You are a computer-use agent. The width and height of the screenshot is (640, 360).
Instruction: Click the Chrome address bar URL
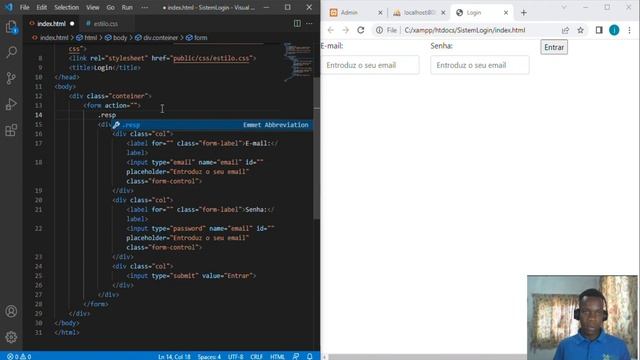click(x=465, y=30)
